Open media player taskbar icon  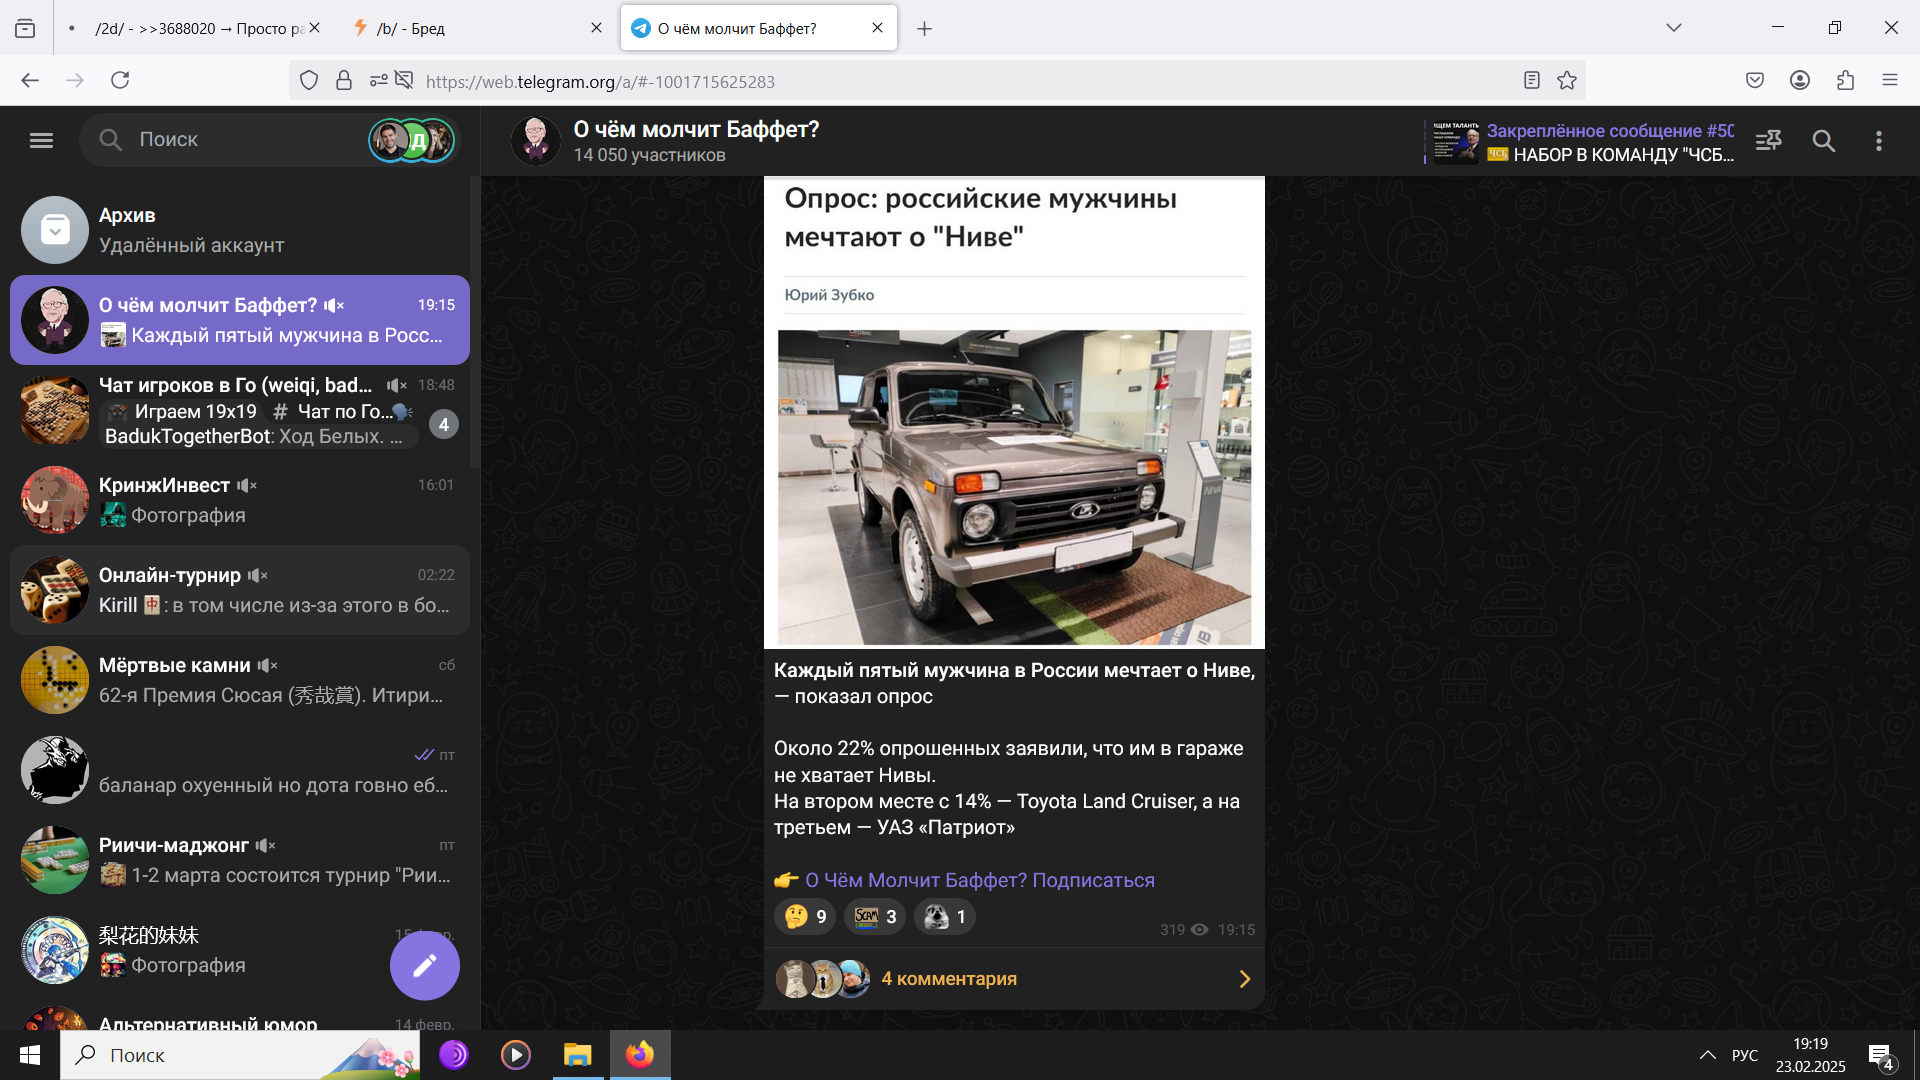pos(516,1055)
